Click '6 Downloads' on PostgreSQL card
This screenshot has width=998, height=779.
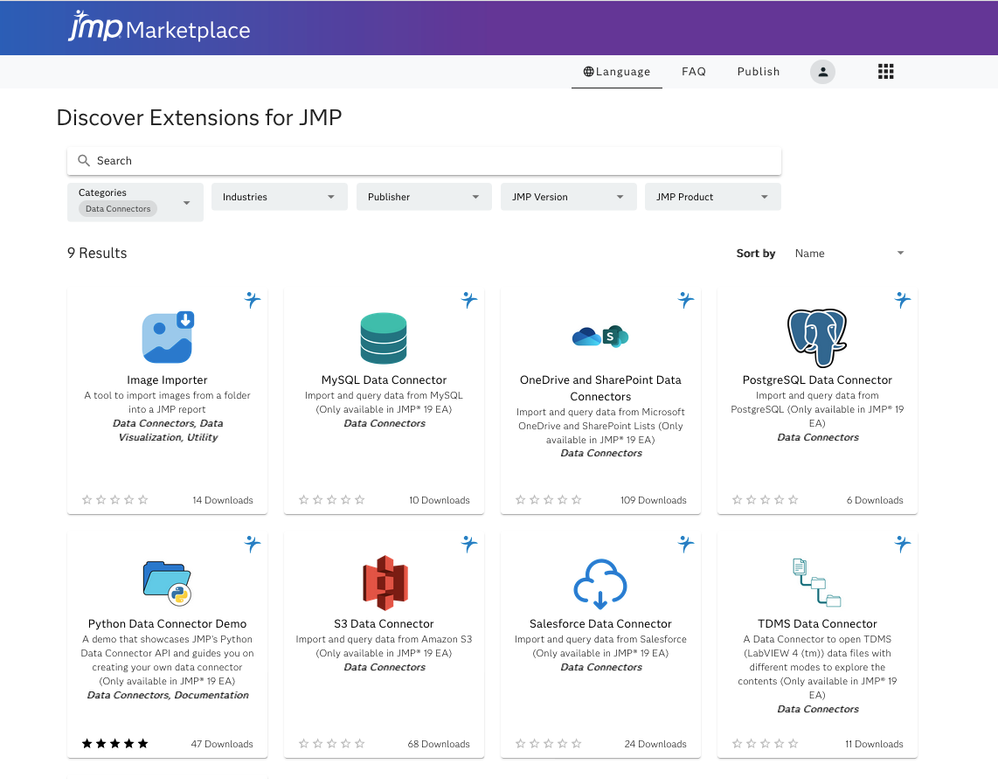pyautogui.click(x=875, y=500)
